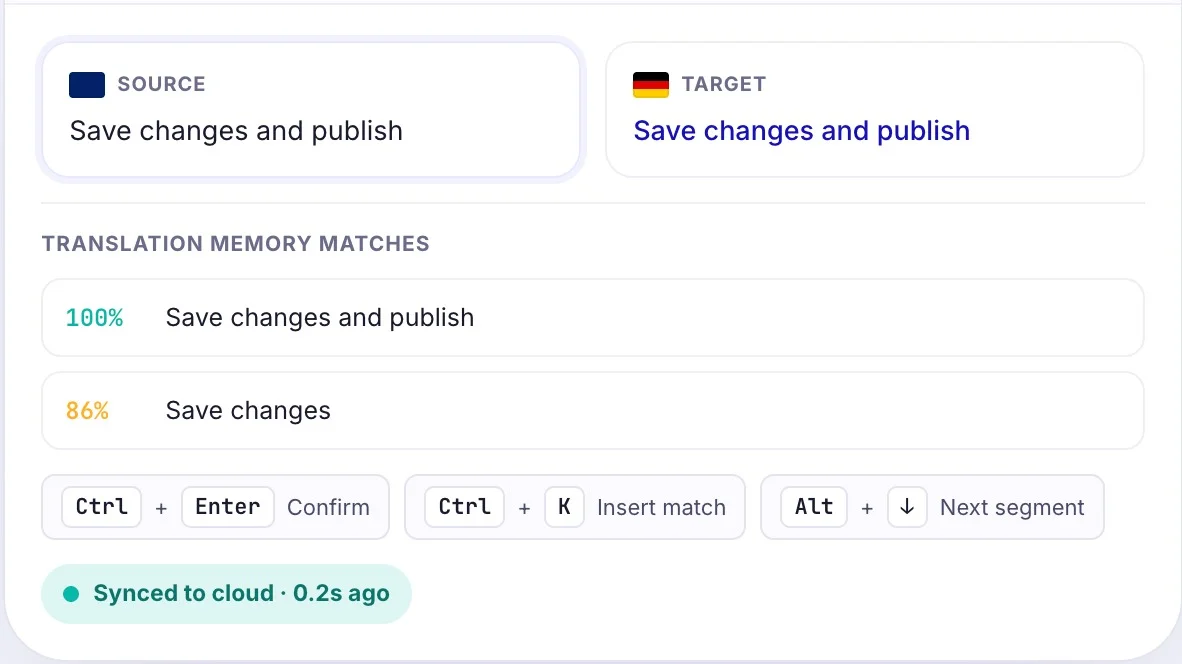The height and width of the screenshot is (664, 1182).
Task: Click the Confirm shortcut button
Action: point(216,506)
